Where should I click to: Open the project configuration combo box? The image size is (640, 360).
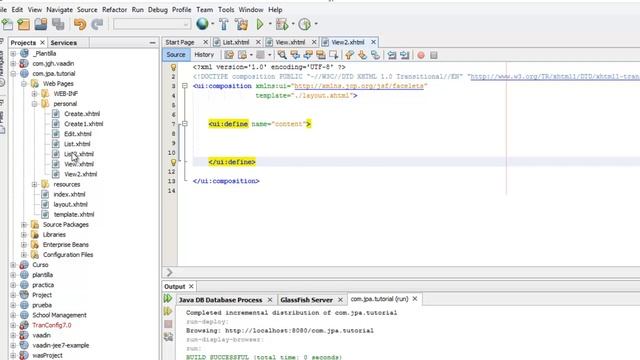152,24
